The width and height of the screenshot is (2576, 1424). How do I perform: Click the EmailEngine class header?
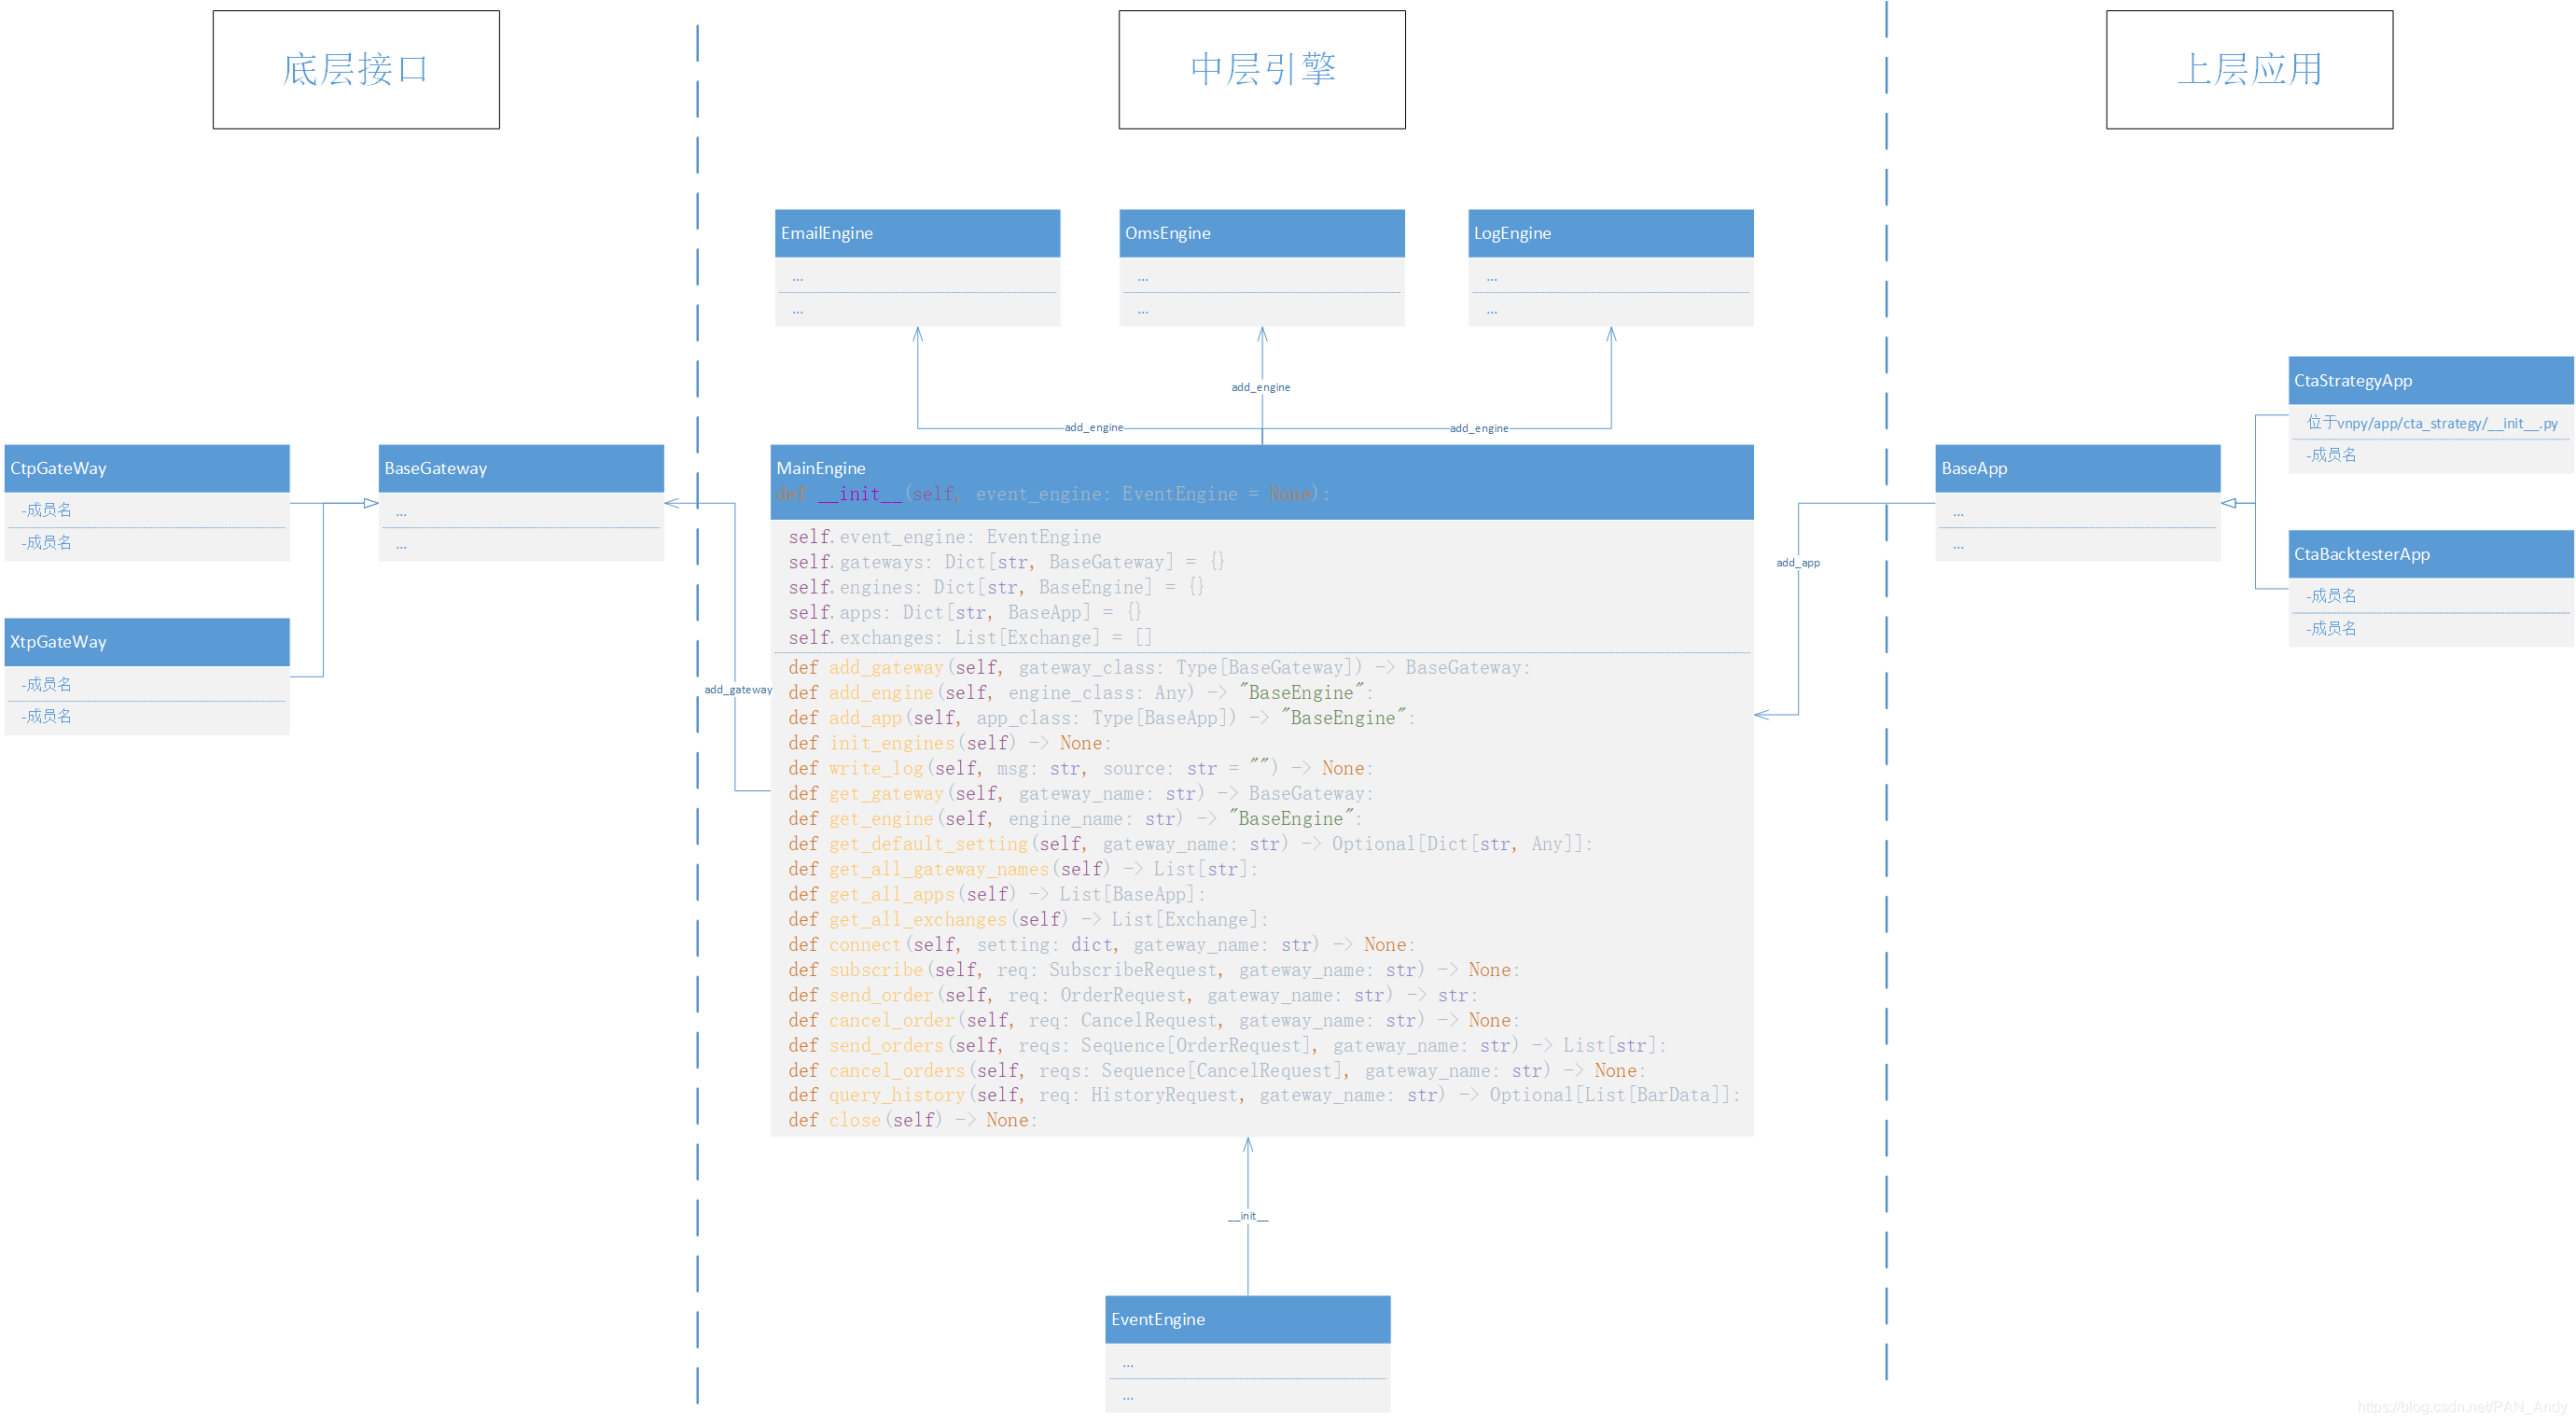point(917,233)
